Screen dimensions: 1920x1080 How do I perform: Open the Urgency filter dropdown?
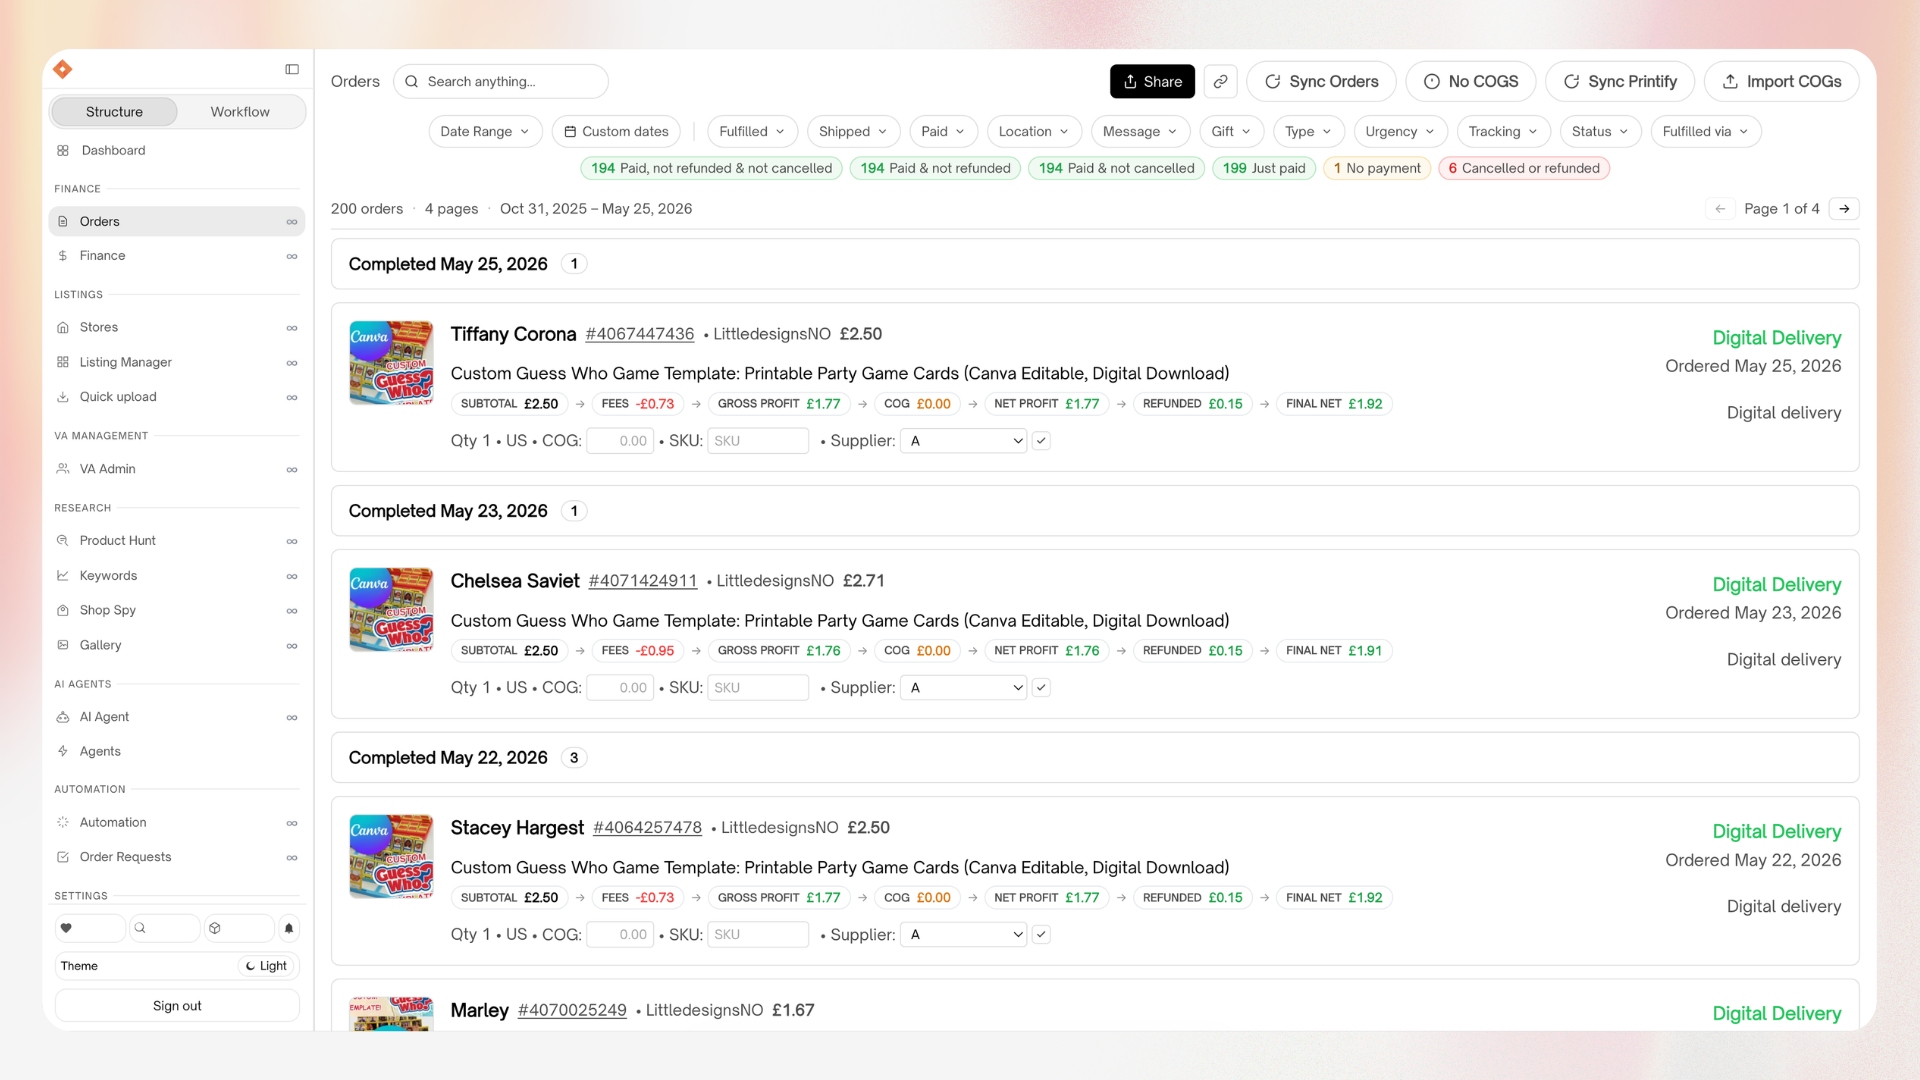[1400, 131]
